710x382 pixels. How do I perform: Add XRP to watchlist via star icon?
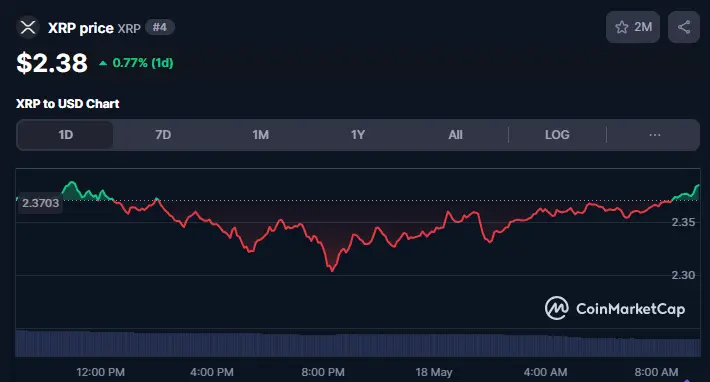pos(622,27)
